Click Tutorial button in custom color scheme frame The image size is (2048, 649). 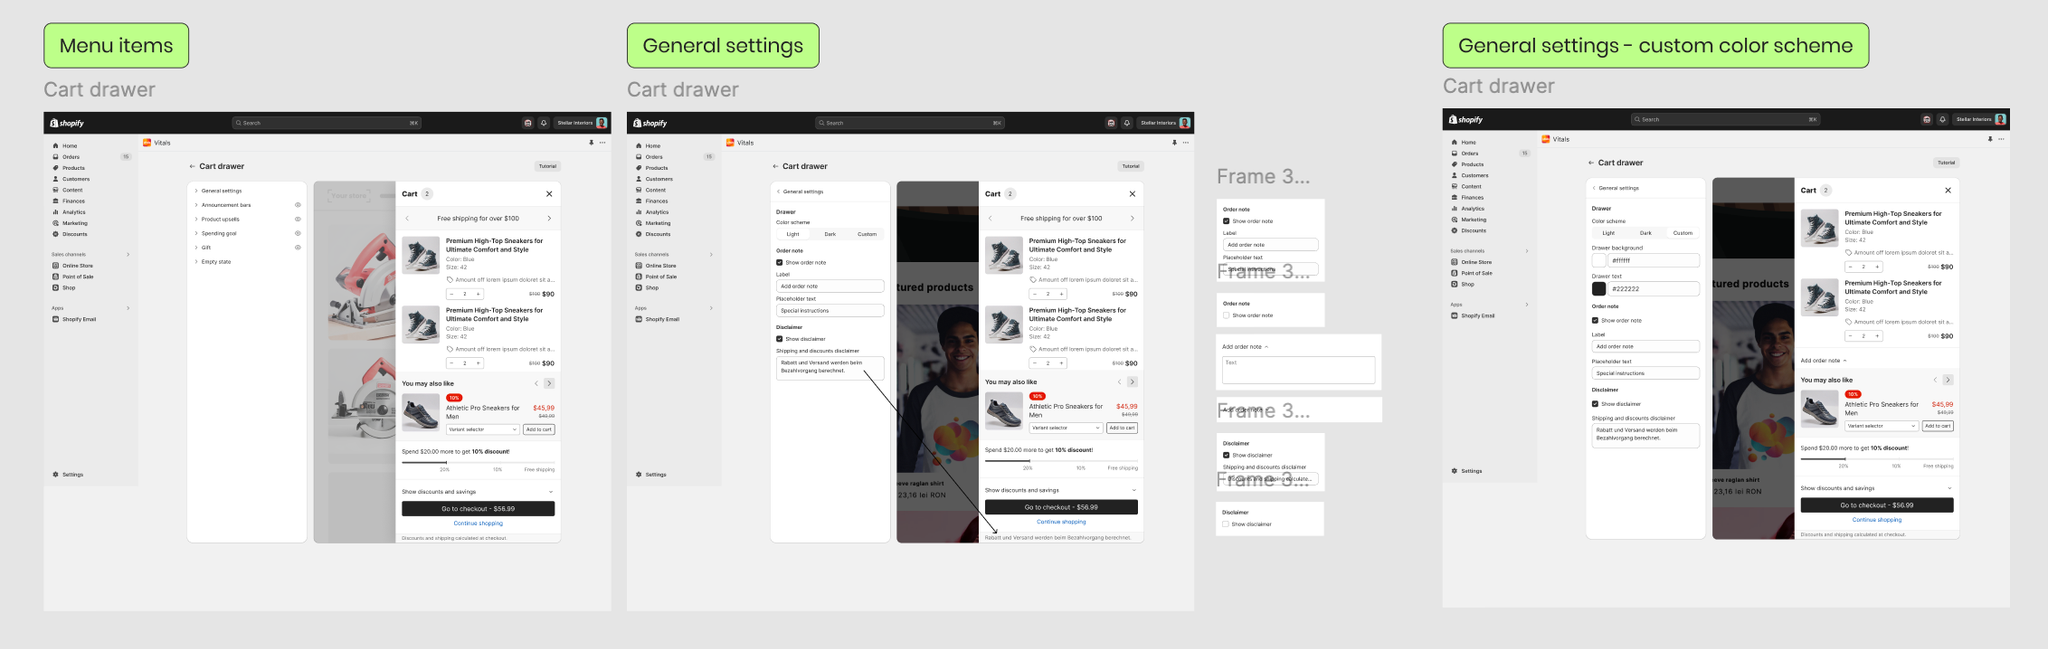point(1946,163)
